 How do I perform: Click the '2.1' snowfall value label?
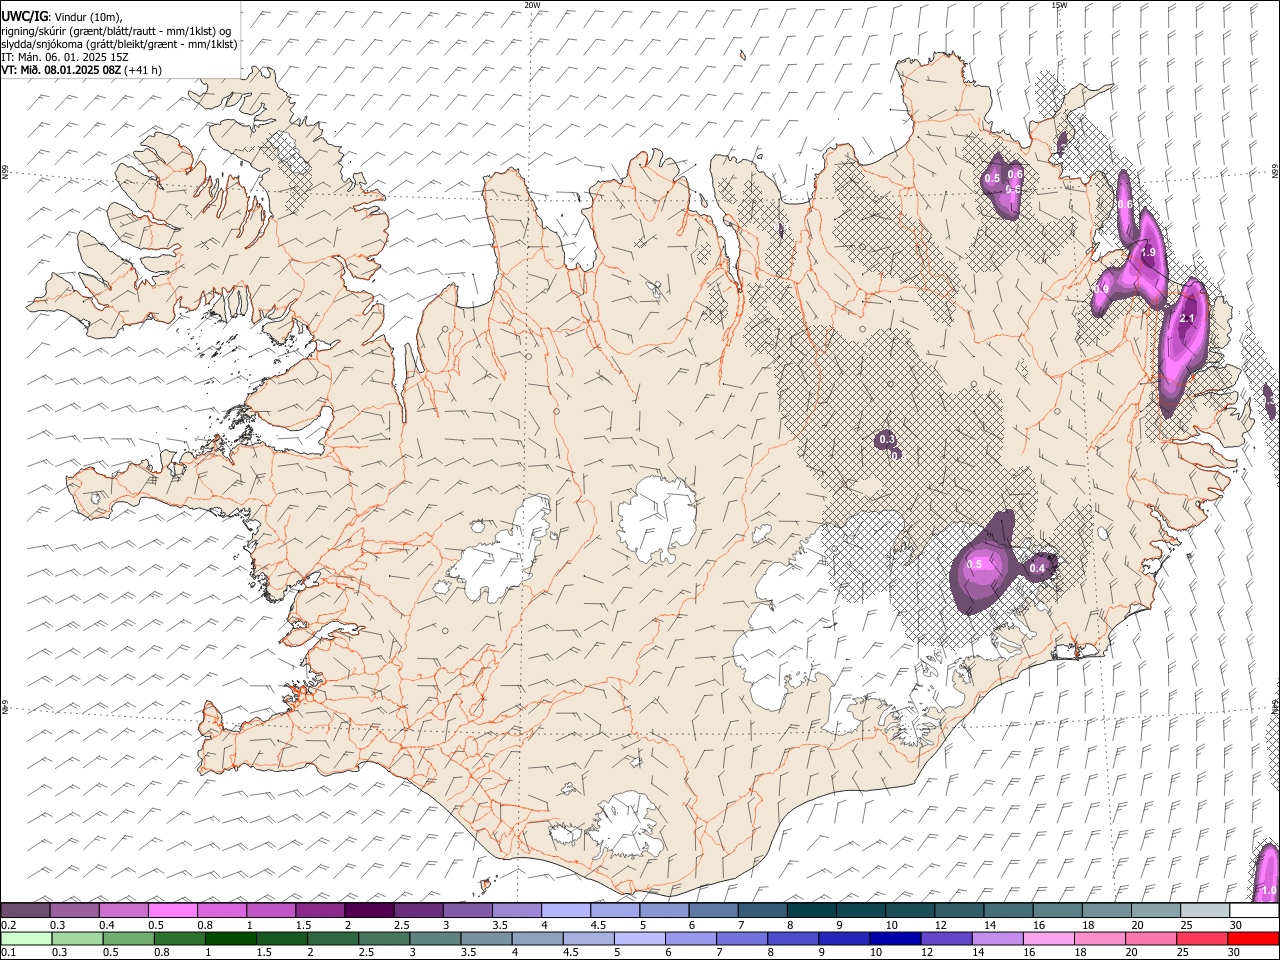click(1188, 318)
